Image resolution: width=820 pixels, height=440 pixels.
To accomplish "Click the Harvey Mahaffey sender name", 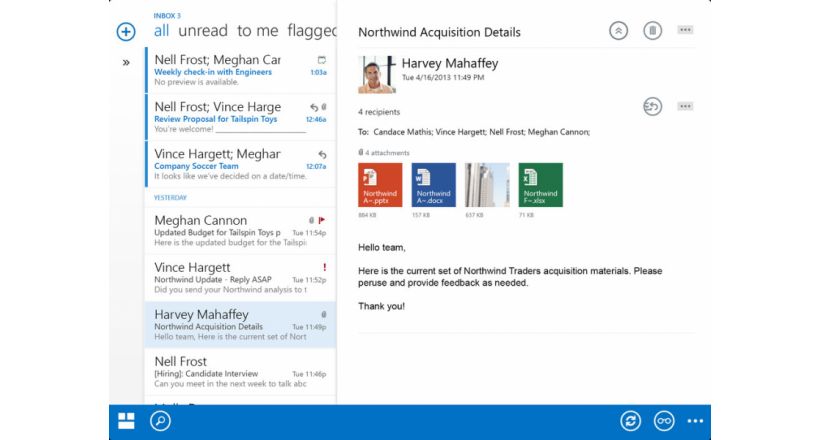I will [x=450, y=63].
